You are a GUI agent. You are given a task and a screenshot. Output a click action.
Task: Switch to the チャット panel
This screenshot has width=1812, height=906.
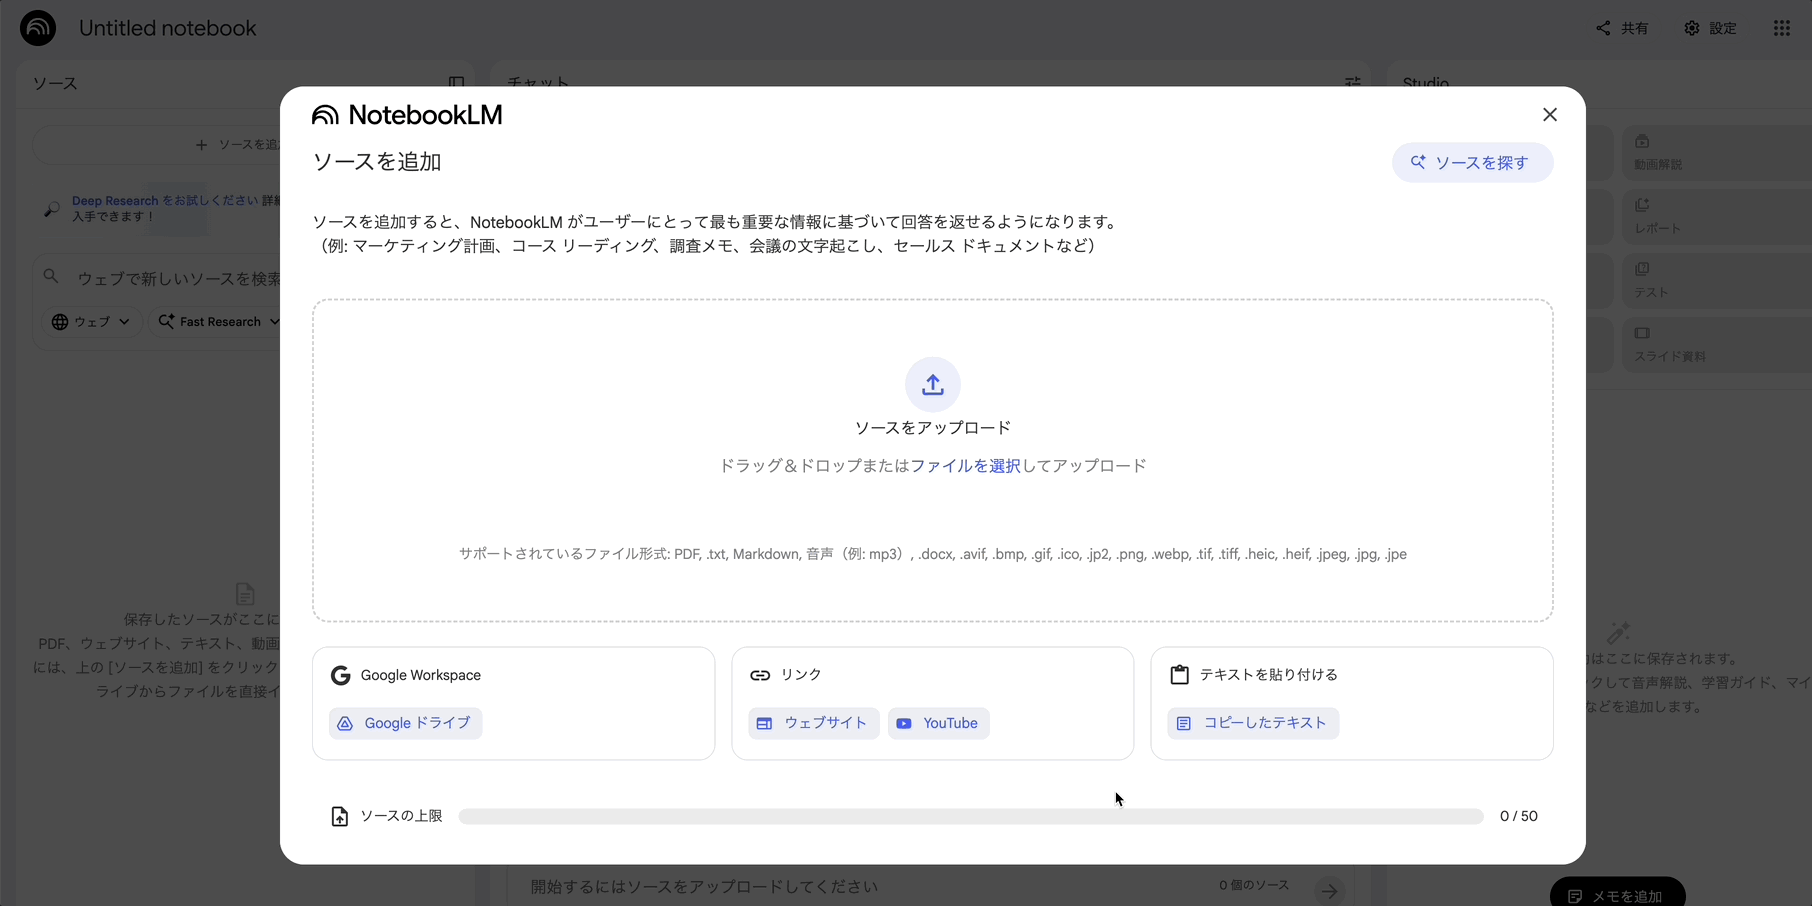(x=538, y=83)
